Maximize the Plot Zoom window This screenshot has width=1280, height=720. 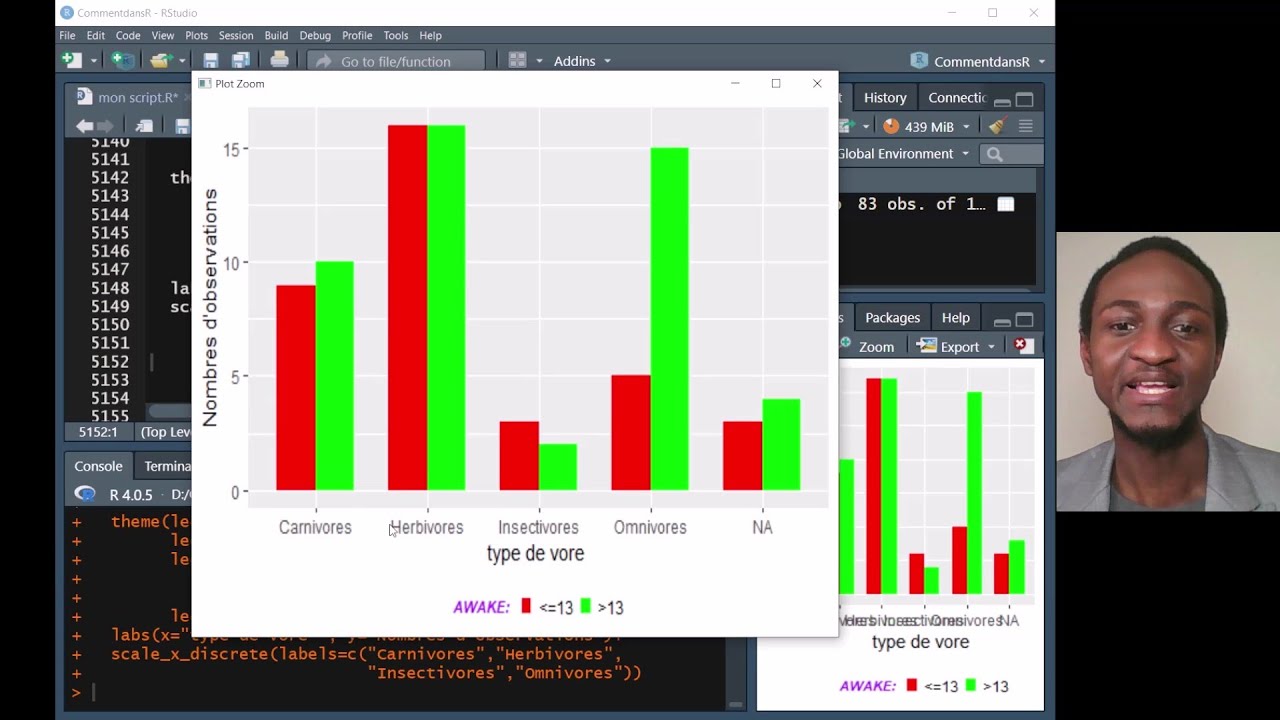[776, 83]
